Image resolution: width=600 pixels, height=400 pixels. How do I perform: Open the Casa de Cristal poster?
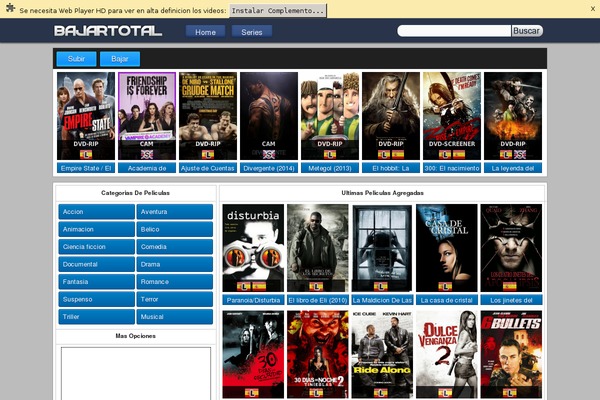(x=447, y=248)
